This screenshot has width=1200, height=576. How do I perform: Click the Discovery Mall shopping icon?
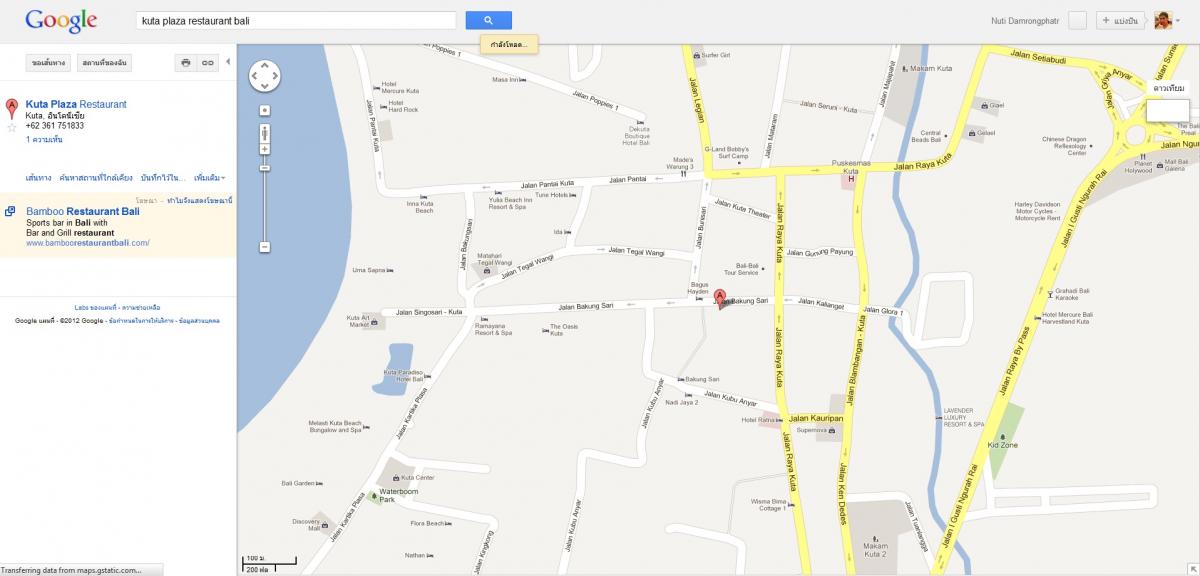pos(323,523)
